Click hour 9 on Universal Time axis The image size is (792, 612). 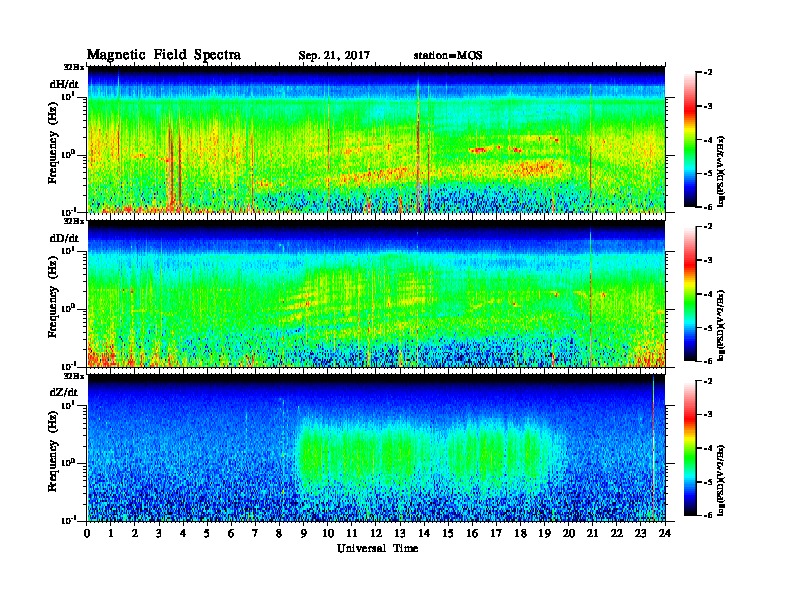tap(304, 533)
